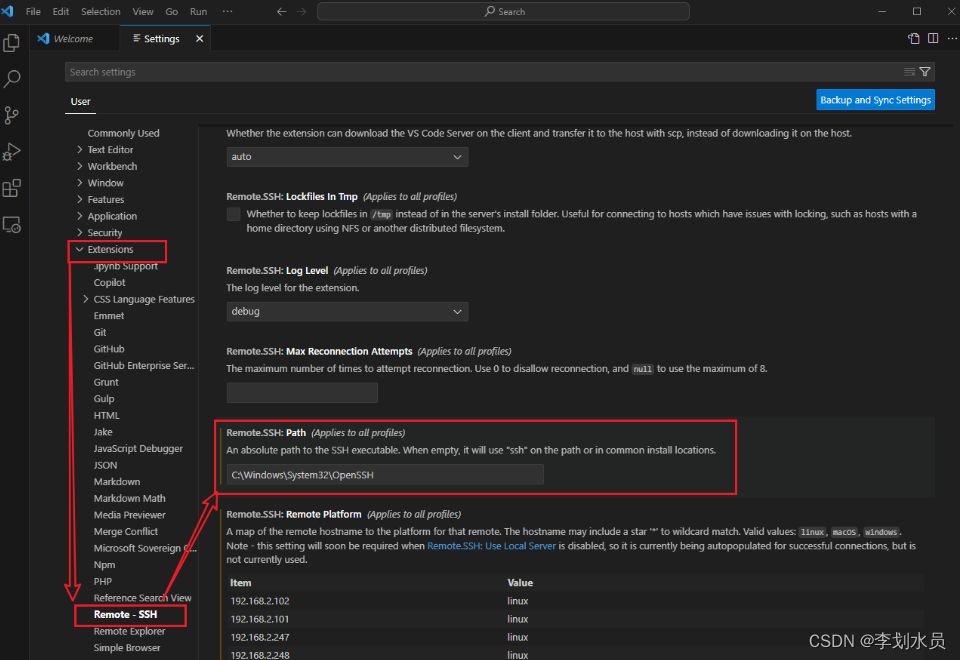
Task: Select JavaScript Debugger settings
Action: [x=138, y=449]
